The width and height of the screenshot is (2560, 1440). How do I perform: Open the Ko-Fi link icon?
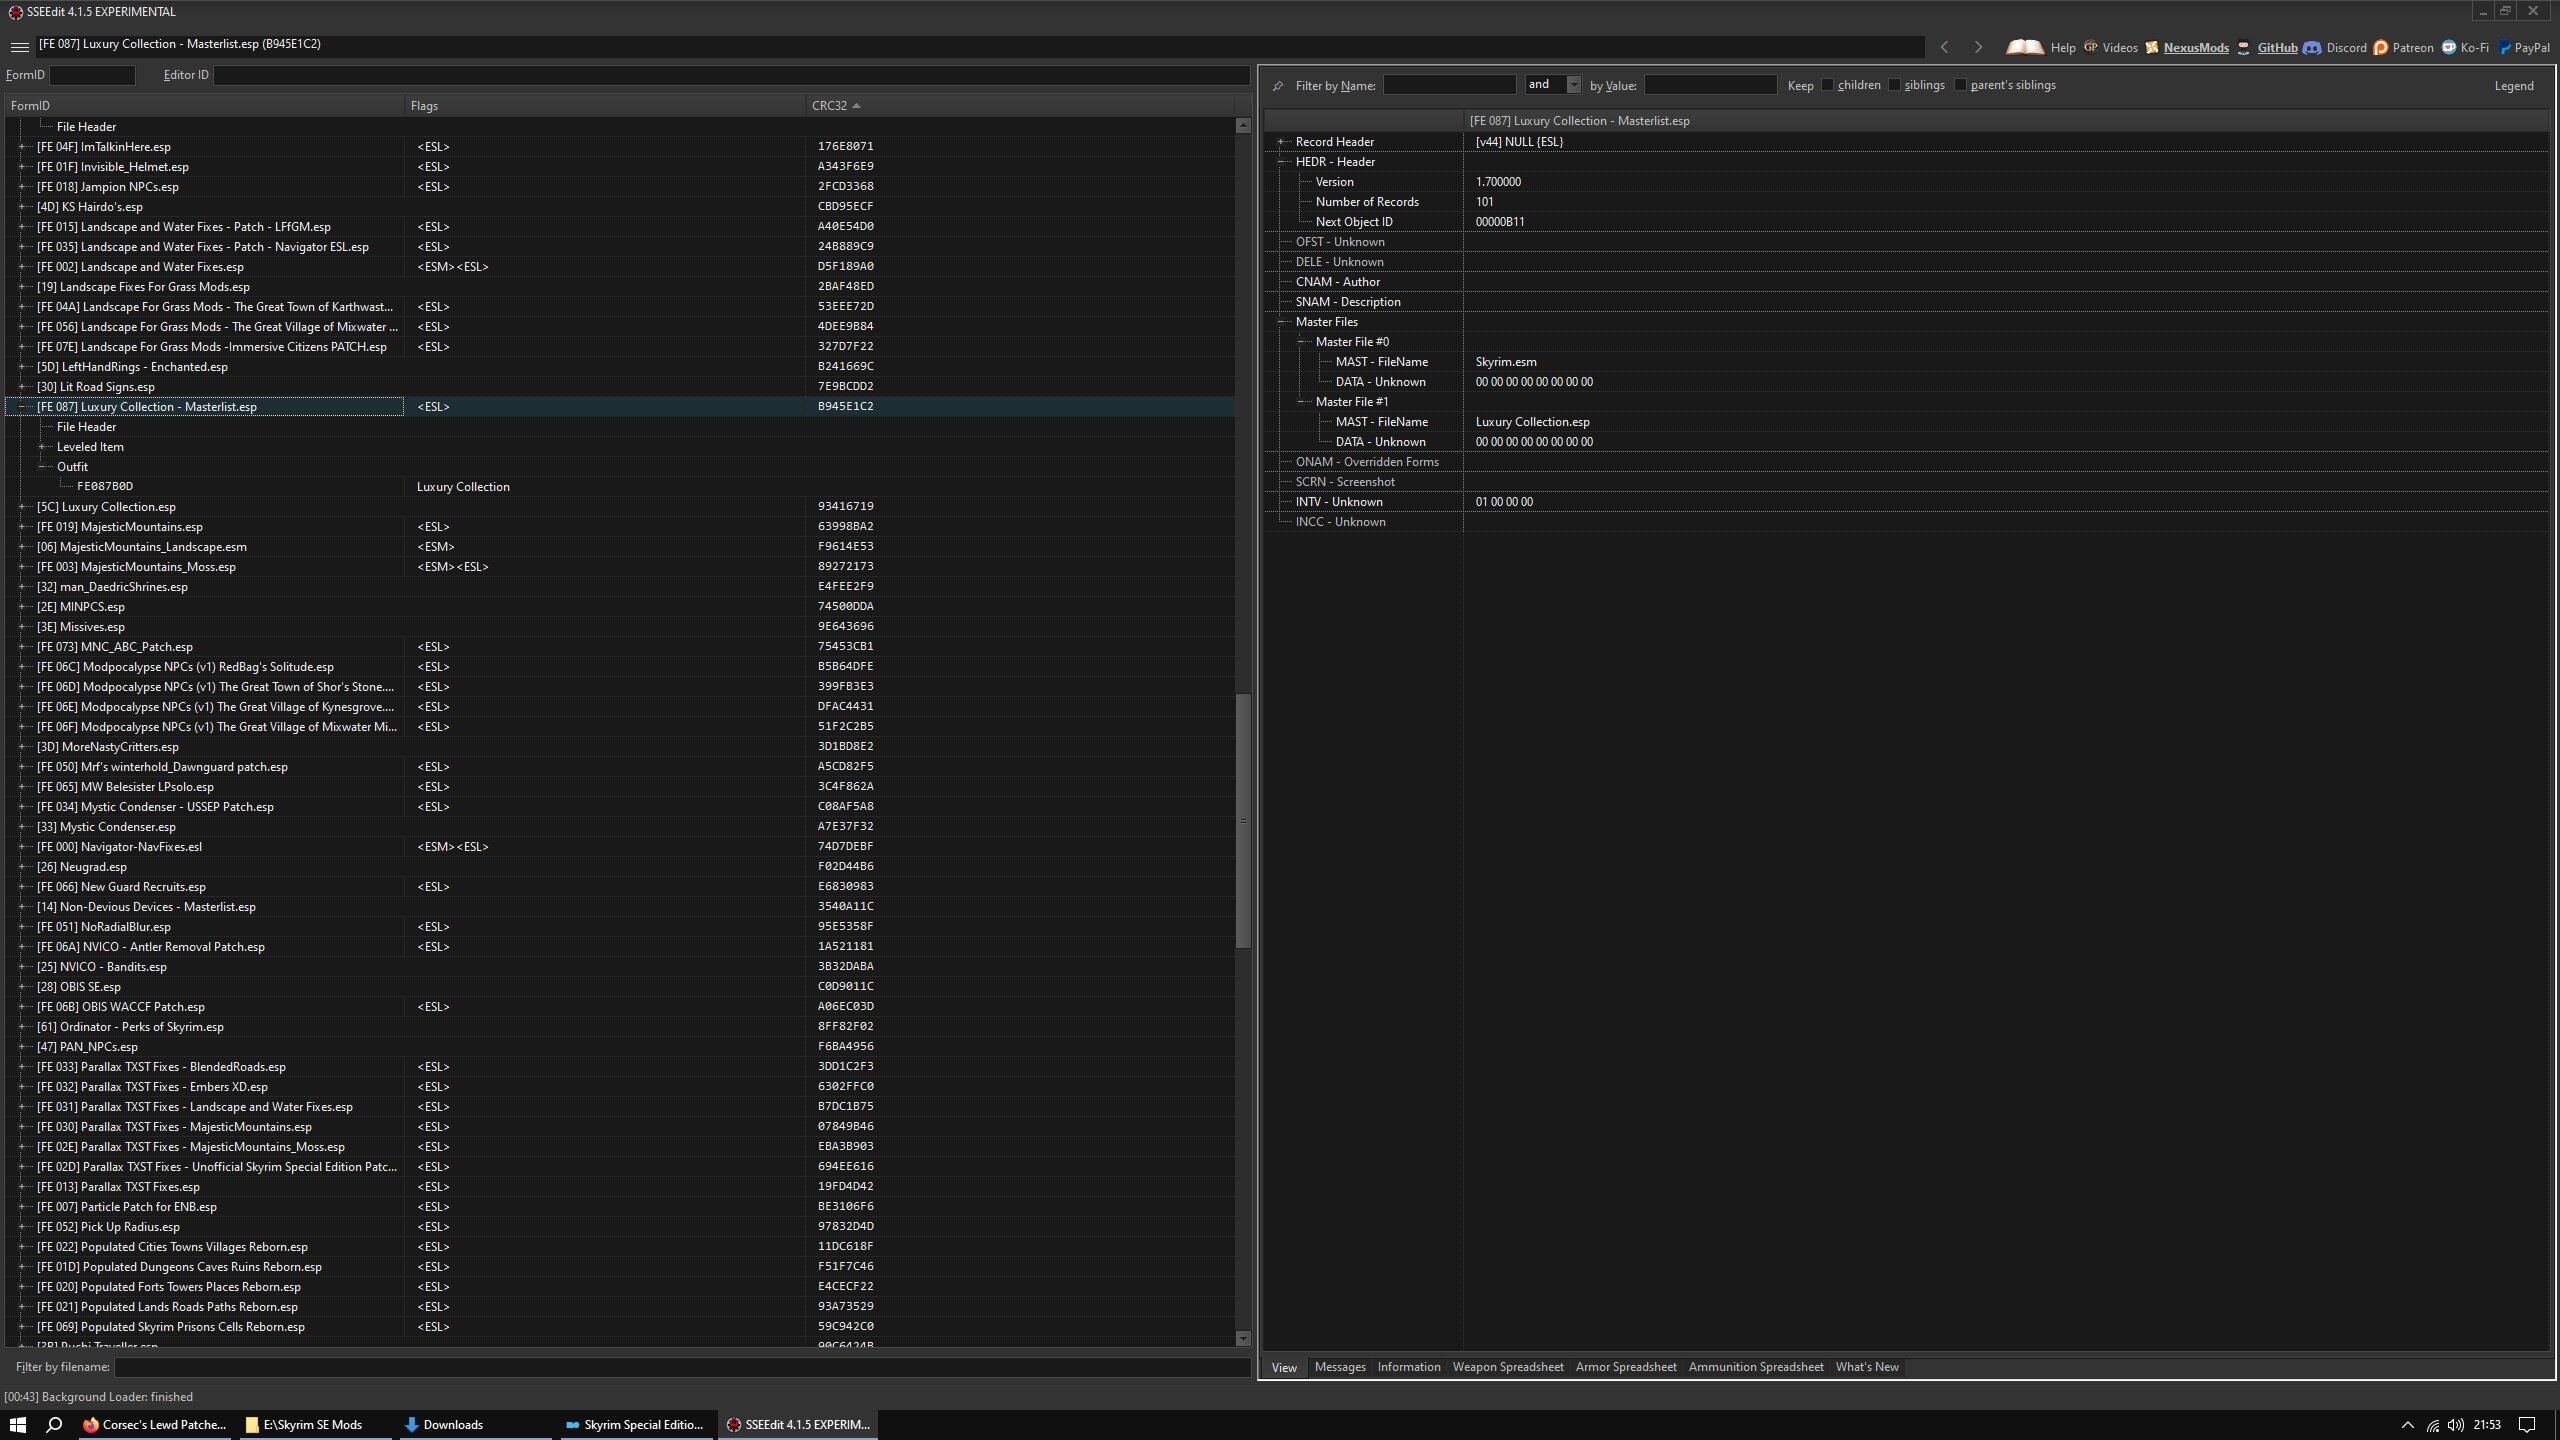[x=2449, y=47]
